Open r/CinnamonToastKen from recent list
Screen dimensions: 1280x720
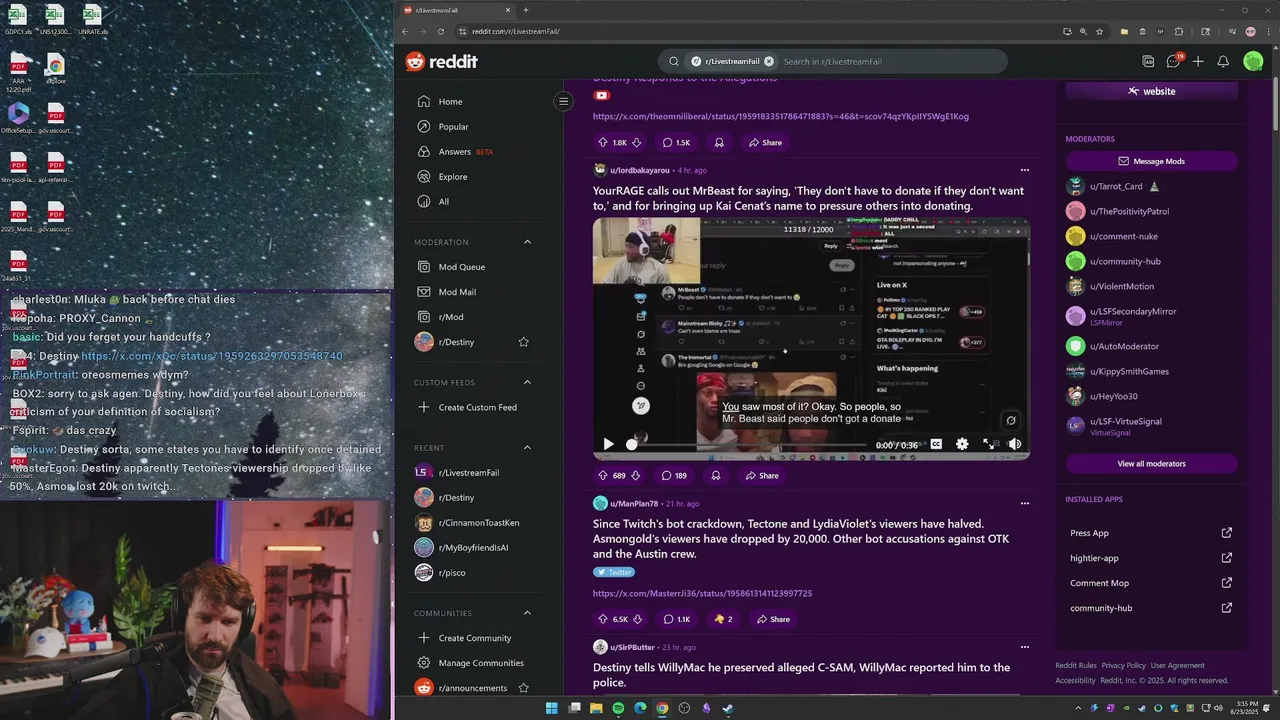(478, 522)
